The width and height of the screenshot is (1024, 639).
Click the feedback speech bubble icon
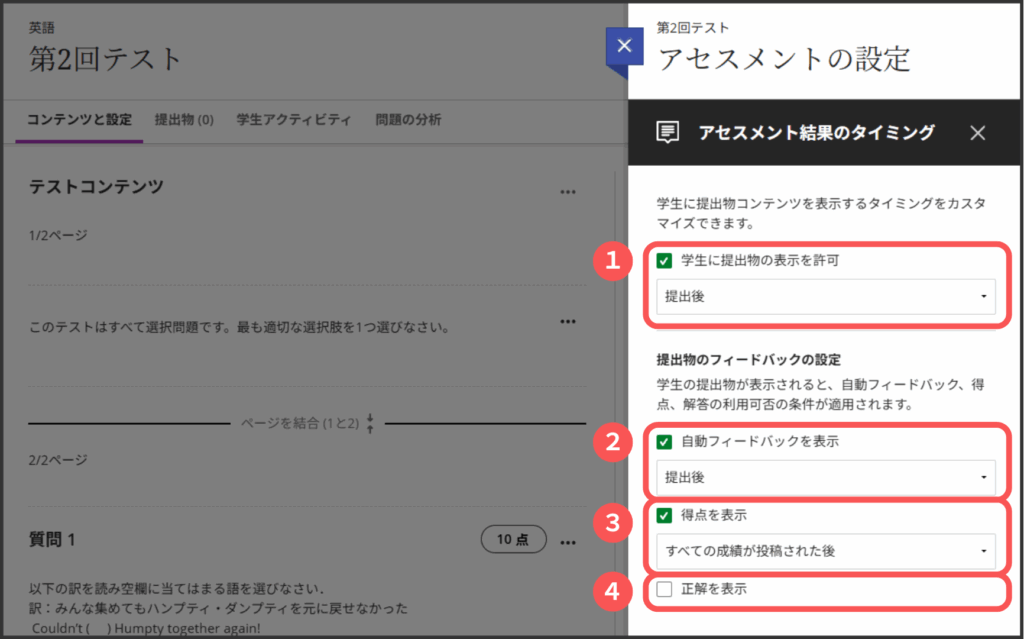click(x=667, y=133)
